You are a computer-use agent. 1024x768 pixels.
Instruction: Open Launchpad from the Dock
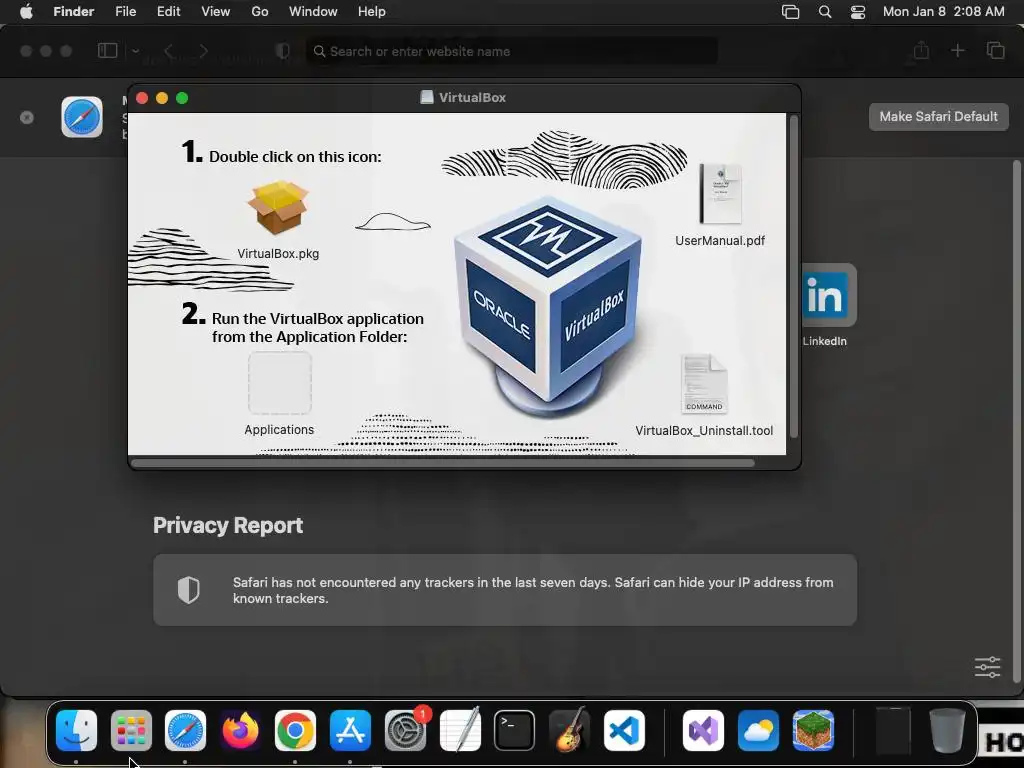[131, 730]
